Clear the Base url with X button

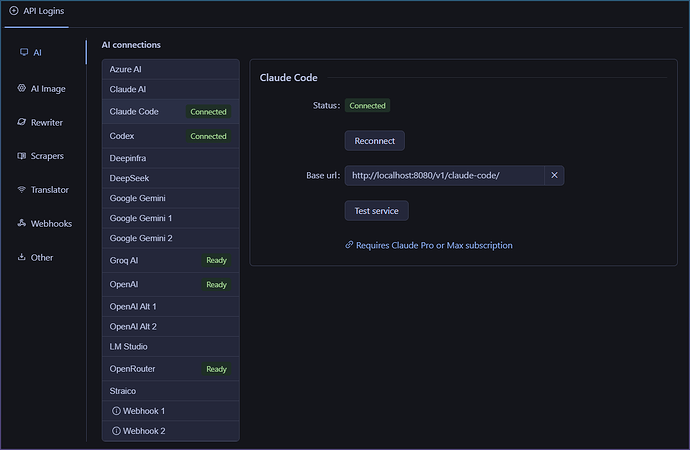[554, 176]
